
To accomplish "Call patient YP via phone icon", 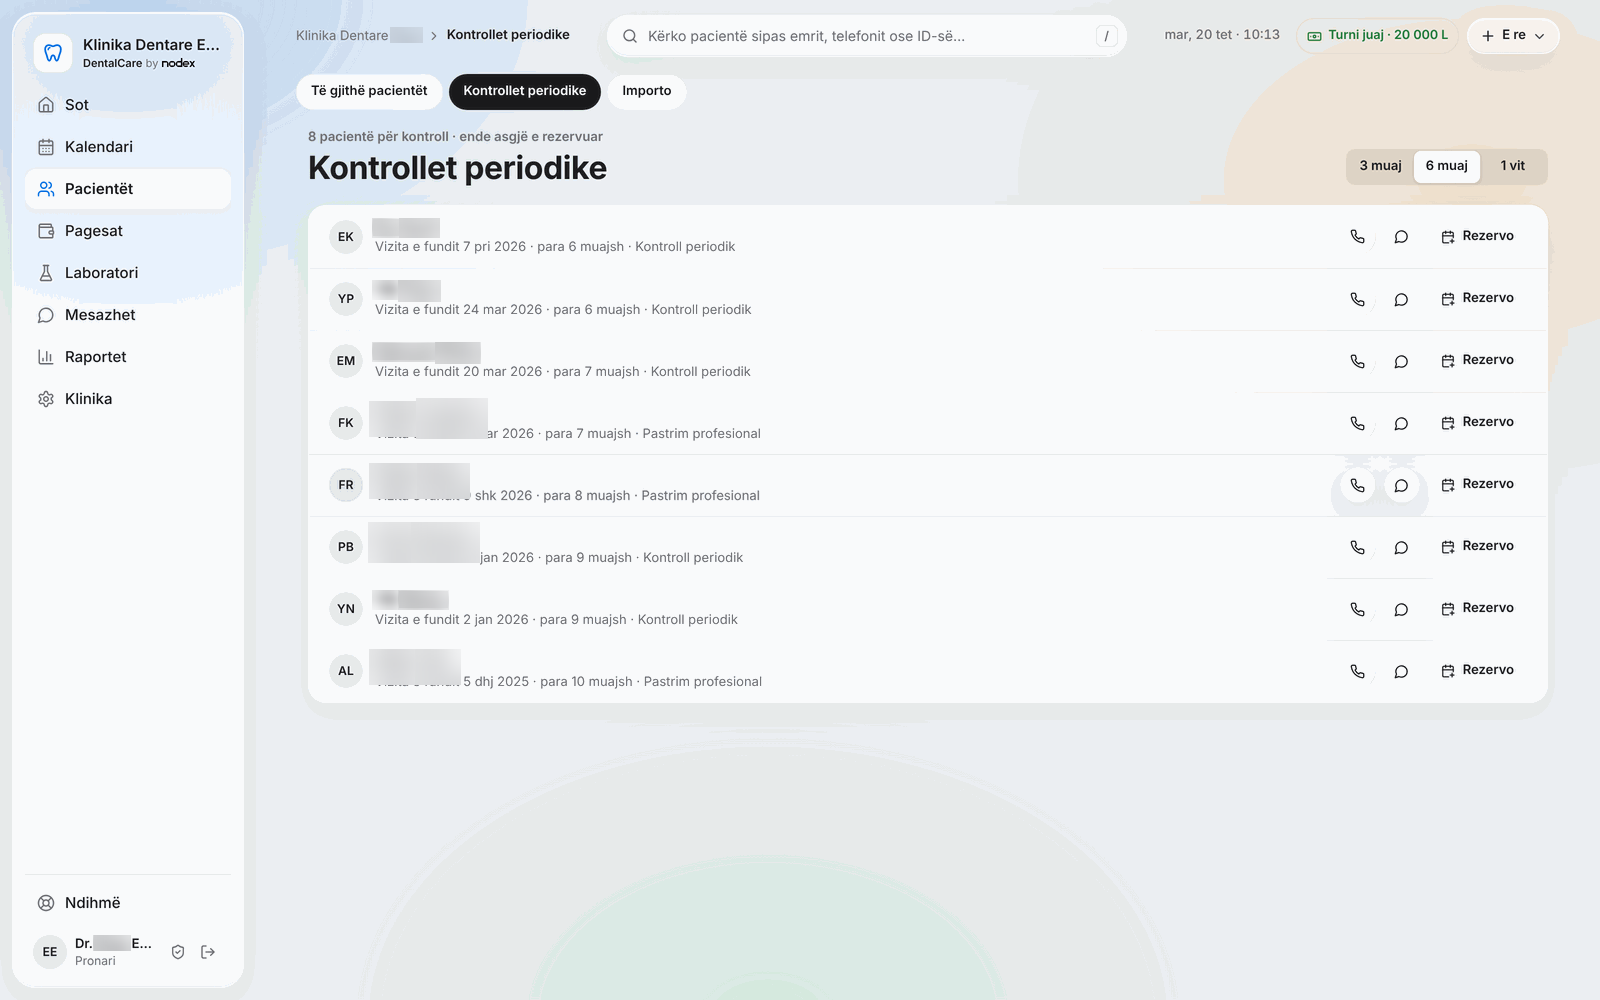I will pyautogui.click(x=1357, y=299).
